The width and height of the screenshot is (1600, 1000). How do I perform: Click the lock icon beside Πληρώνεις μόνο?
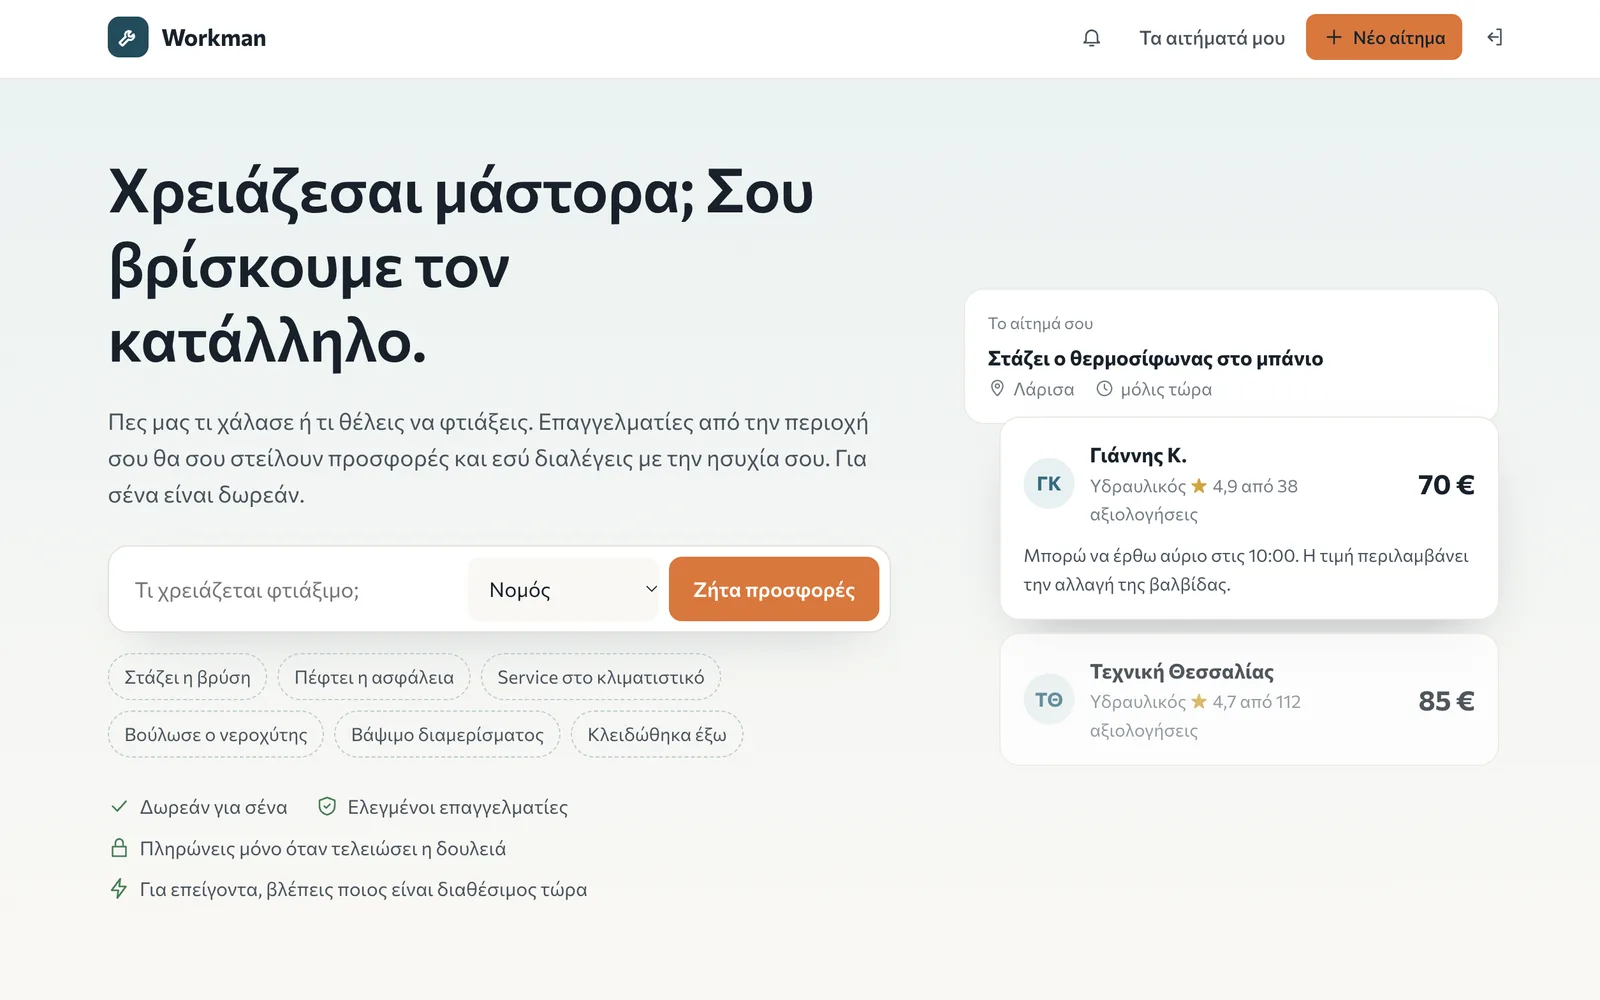point(119,848)
